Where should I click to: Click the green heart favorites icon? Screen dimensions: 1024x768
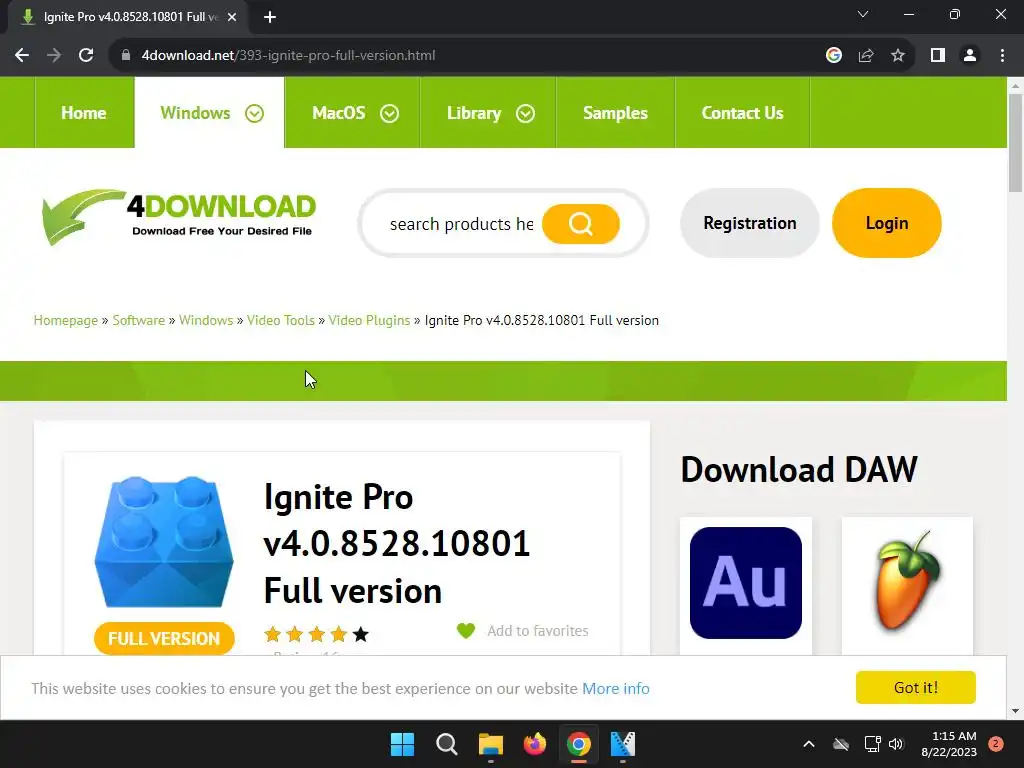[466, 631]
